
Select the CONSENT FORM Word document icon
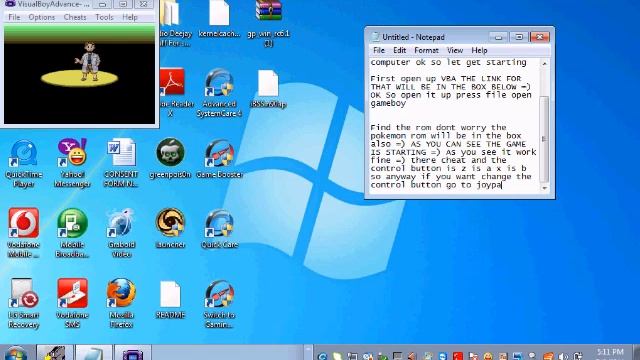121,163
